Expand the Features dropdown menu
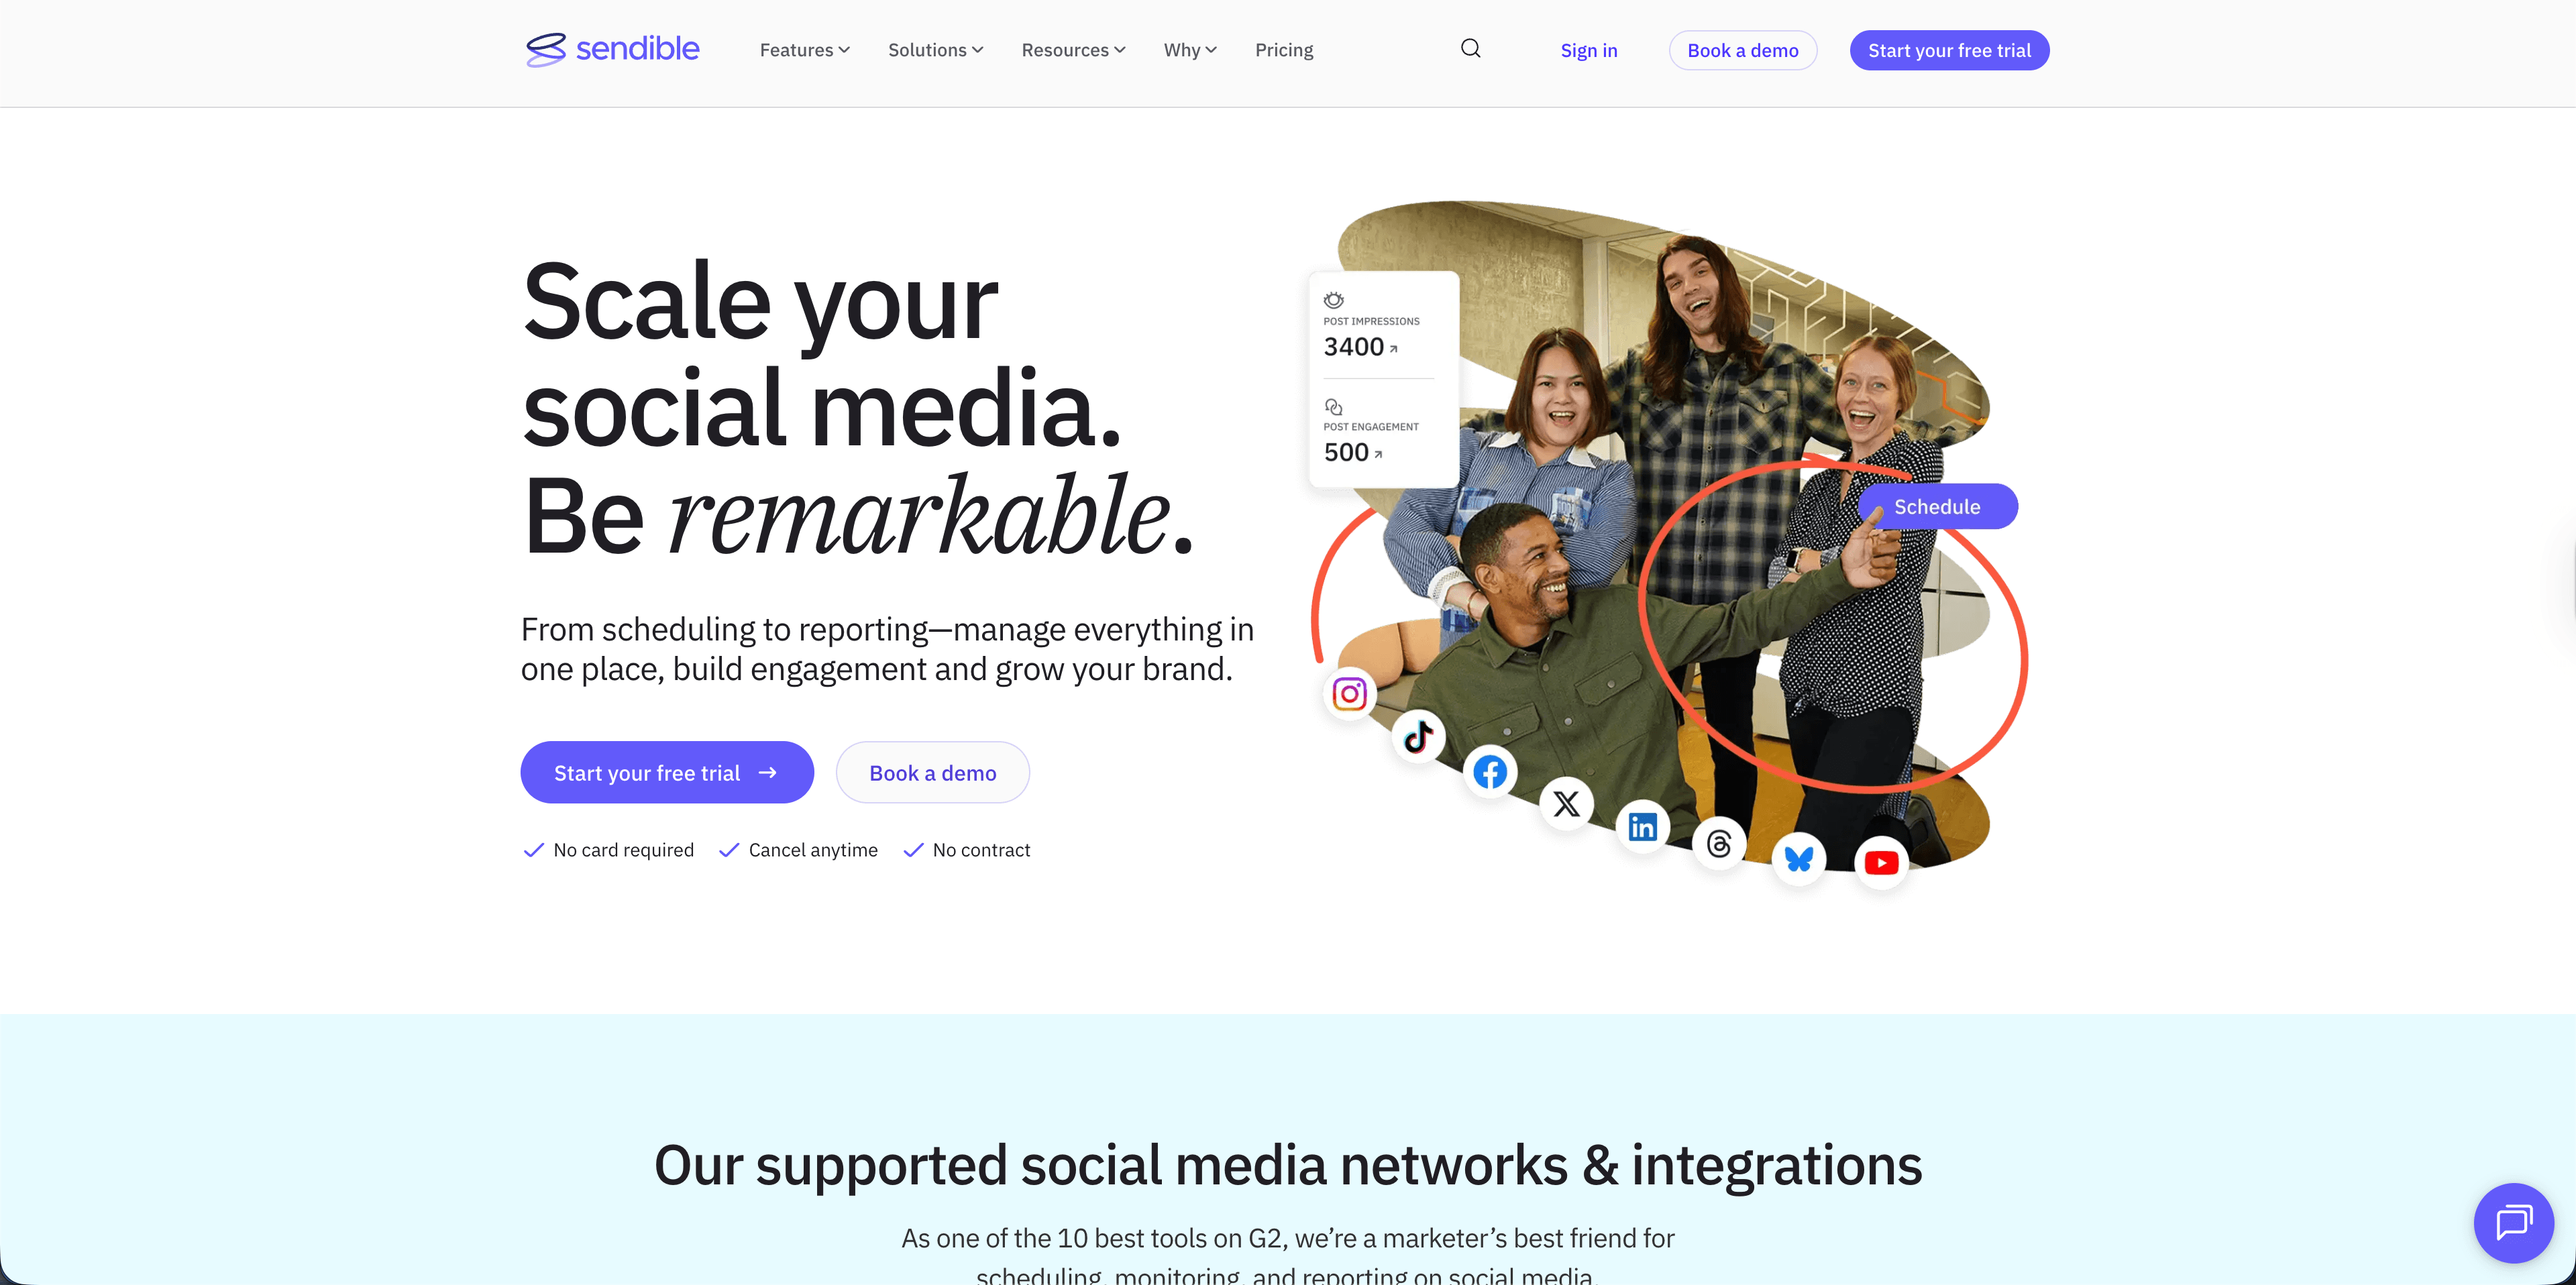Screen dimensions: 2576x1285 point(804,50)
